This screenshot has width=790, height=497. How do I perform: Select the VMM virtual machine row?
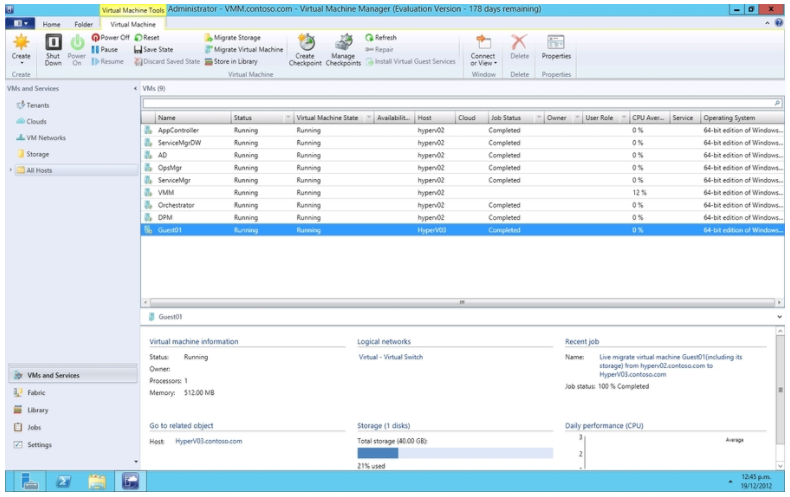(463, 193)
